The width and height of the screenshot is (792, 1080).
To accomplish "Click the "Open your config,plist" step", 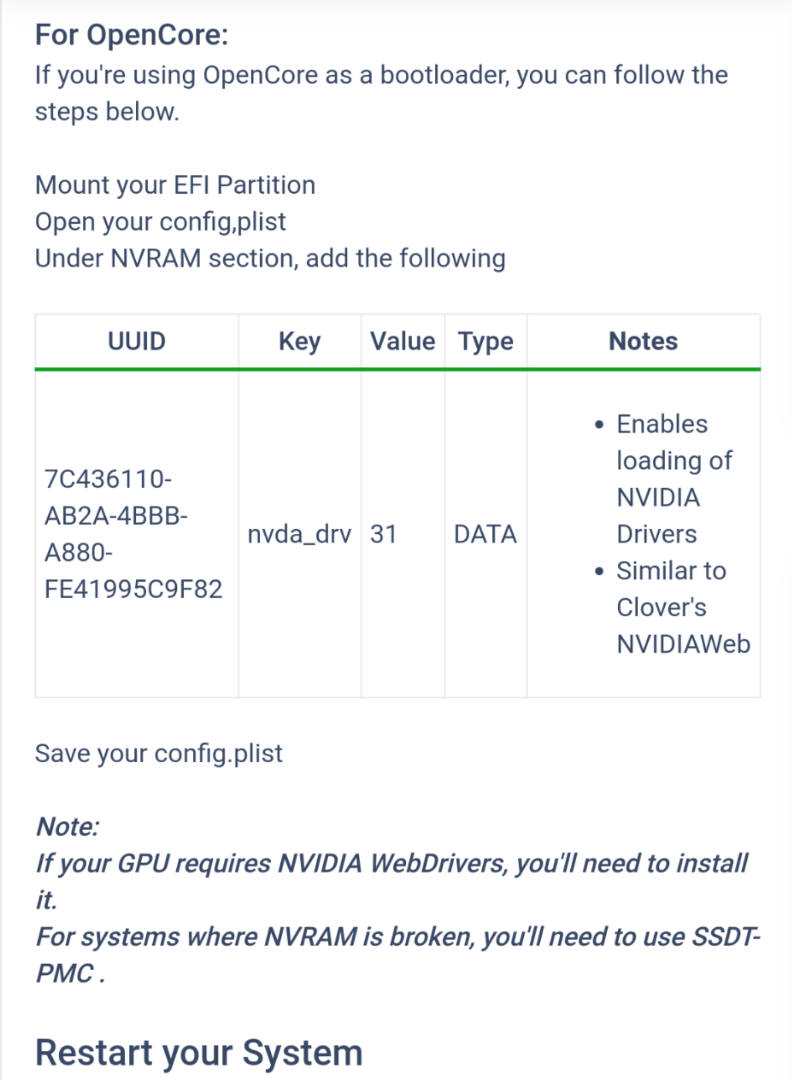I will (160, 221).
